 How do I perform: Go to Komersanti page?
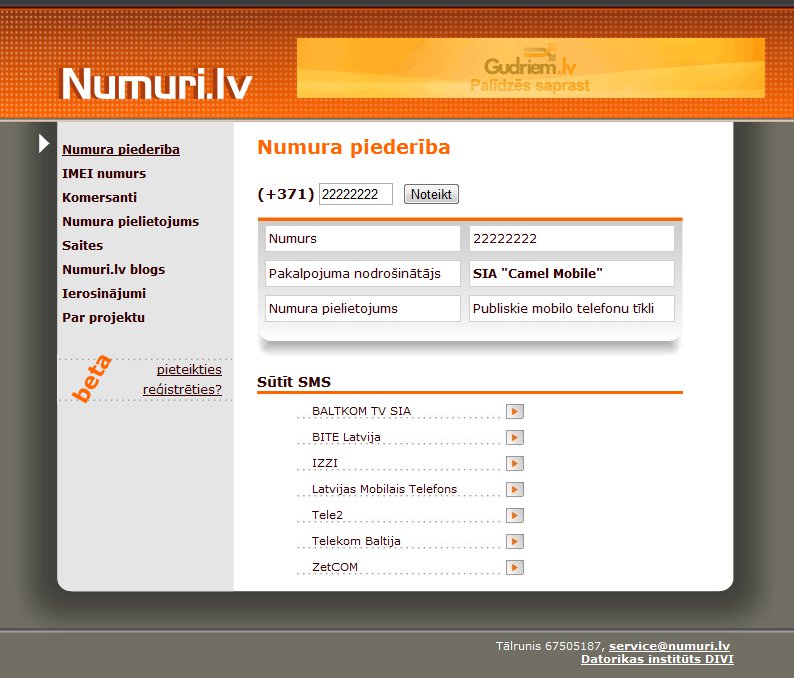tap(99, 197)
